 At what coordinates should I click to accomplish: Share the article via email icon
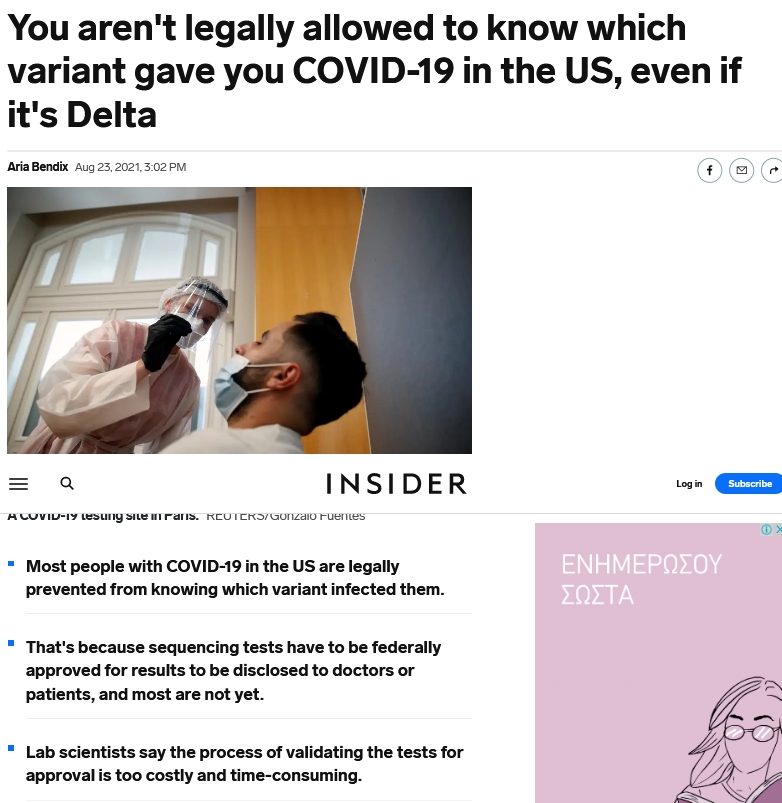point(742,170)
